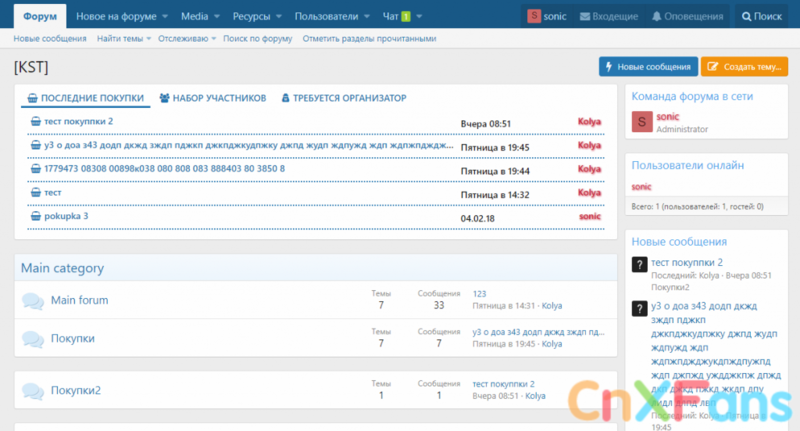Screen dimensions: 800x431
Task: Click the sonic avatar in the top navigation bar
Action: pyautogui.click(x=535, y=17)
